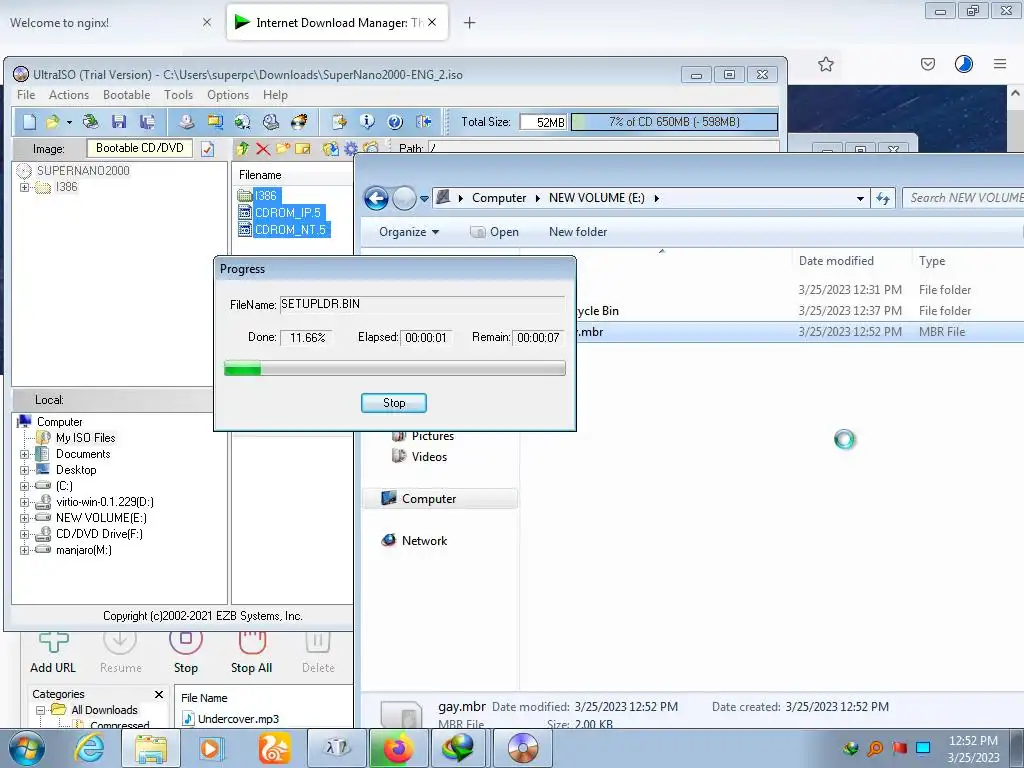The height and width of the screenshot is (768, 1024).
Task: Launch Internet Explorer from taskbar
Action: click(x=89, y=748)
